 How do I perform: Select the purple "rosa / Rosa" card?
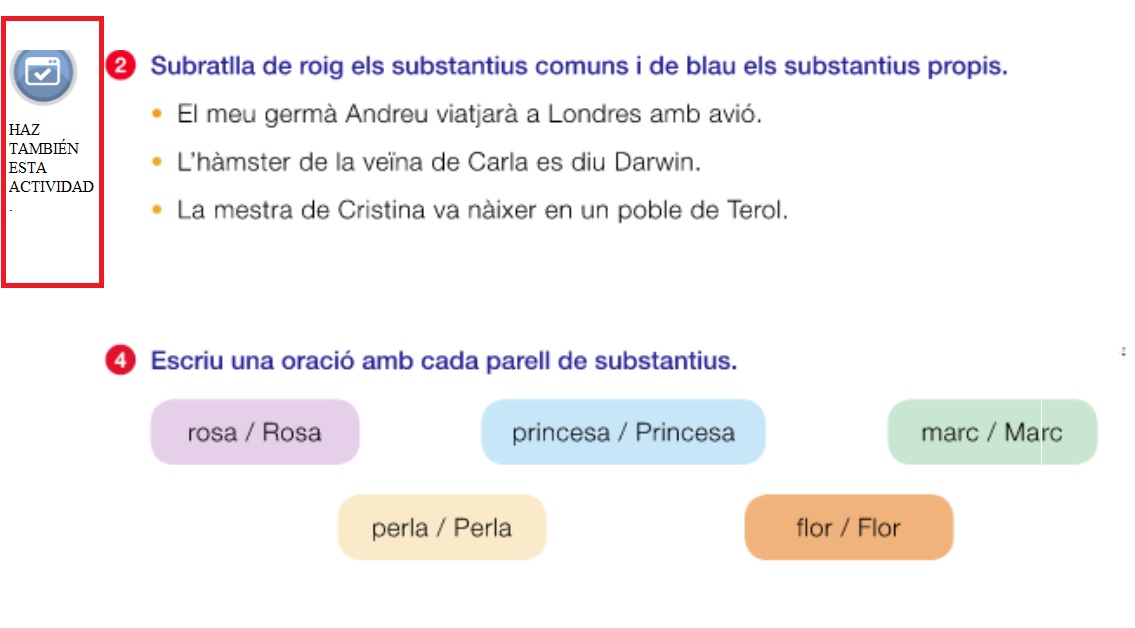[x=254, y=432]
